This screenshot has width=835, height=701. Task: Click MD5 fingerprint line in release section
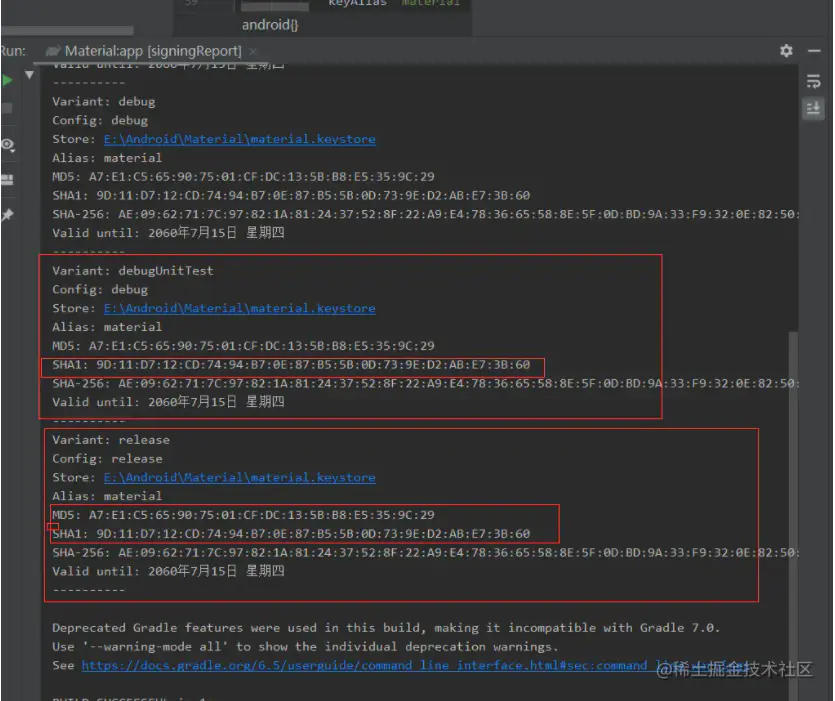[x=243, y=515]
